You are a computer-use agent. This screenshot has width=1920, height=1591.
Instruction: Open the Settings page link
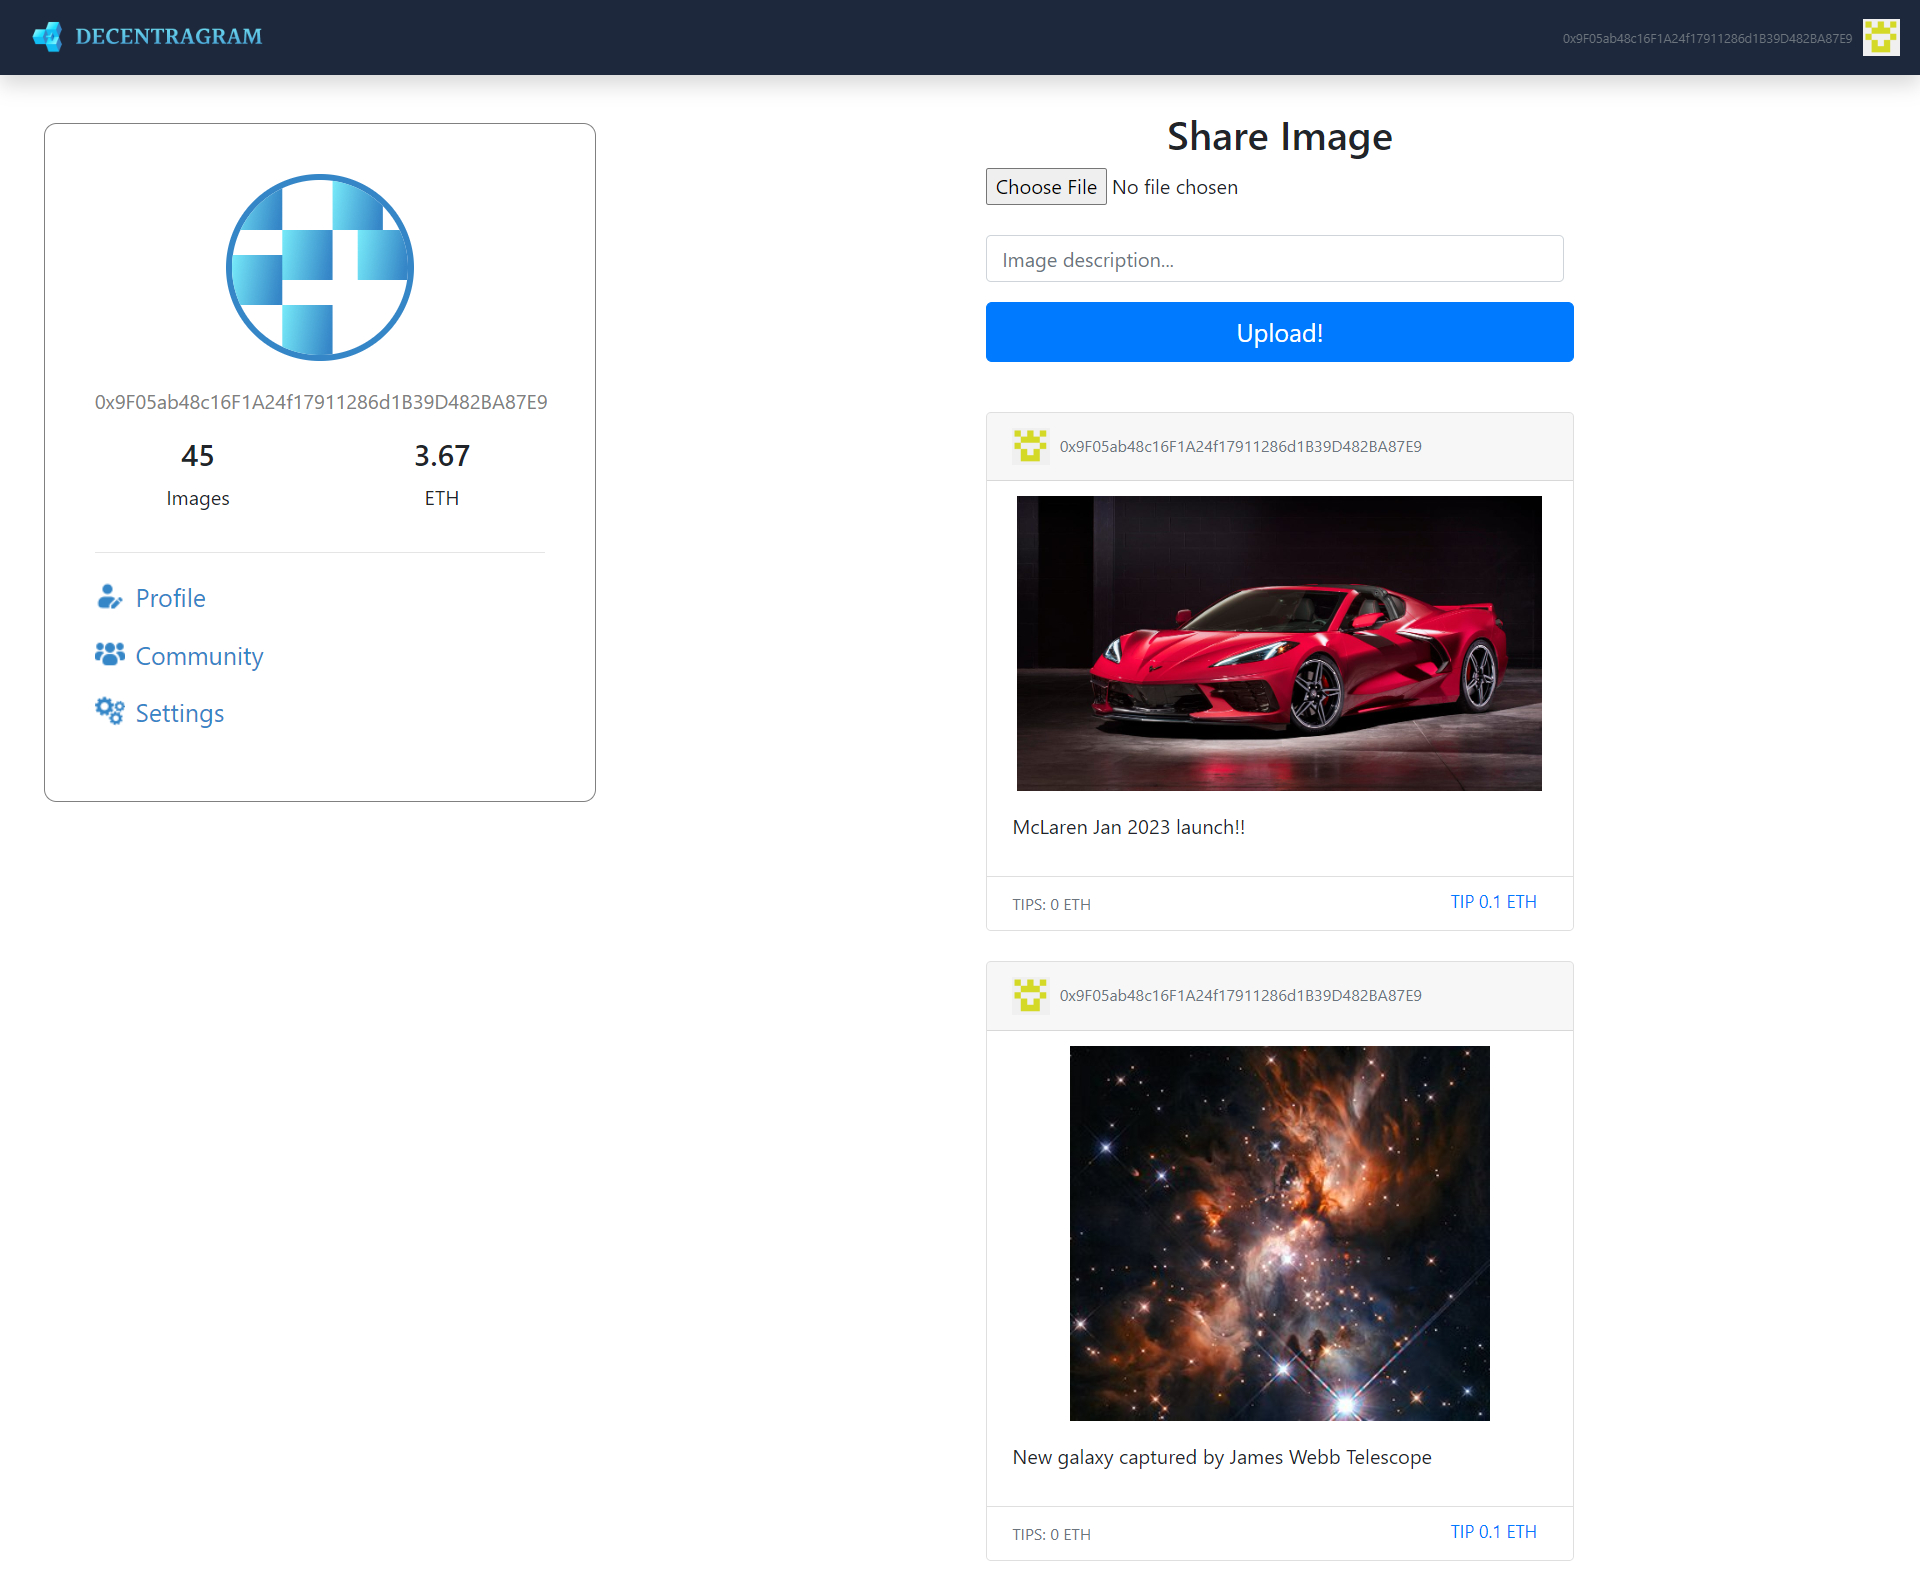(179, 712)
